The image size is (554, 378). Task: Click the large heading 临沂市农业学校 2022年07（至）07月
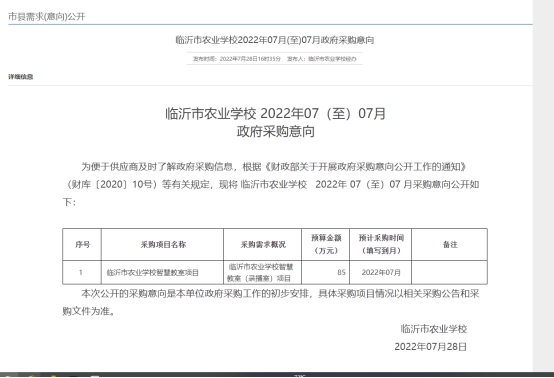pyautogui.click(x=276, y=113)
